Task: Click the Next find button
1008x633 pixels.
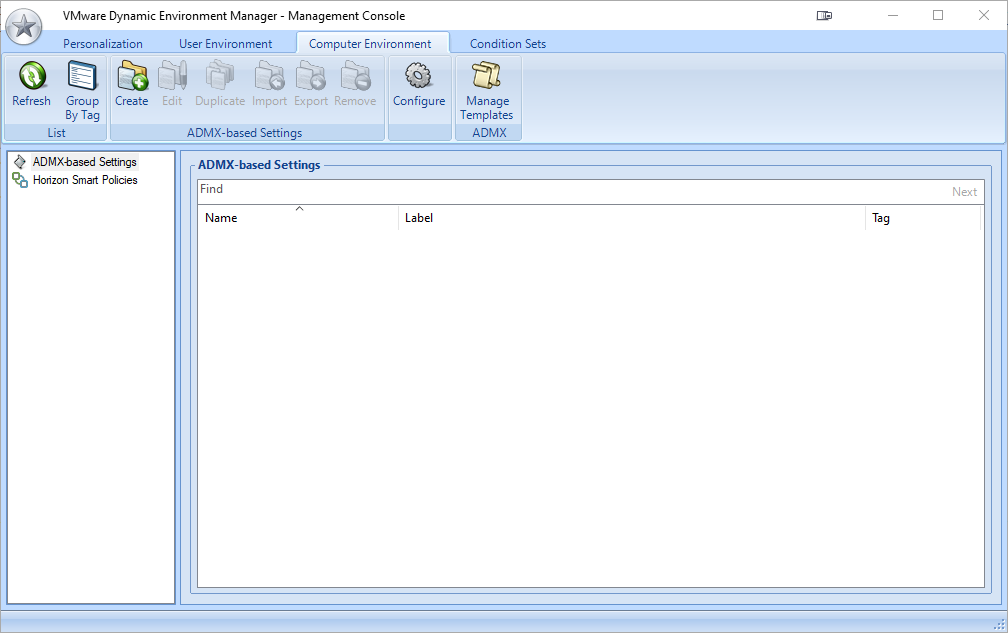Action: tap(964, 192)
